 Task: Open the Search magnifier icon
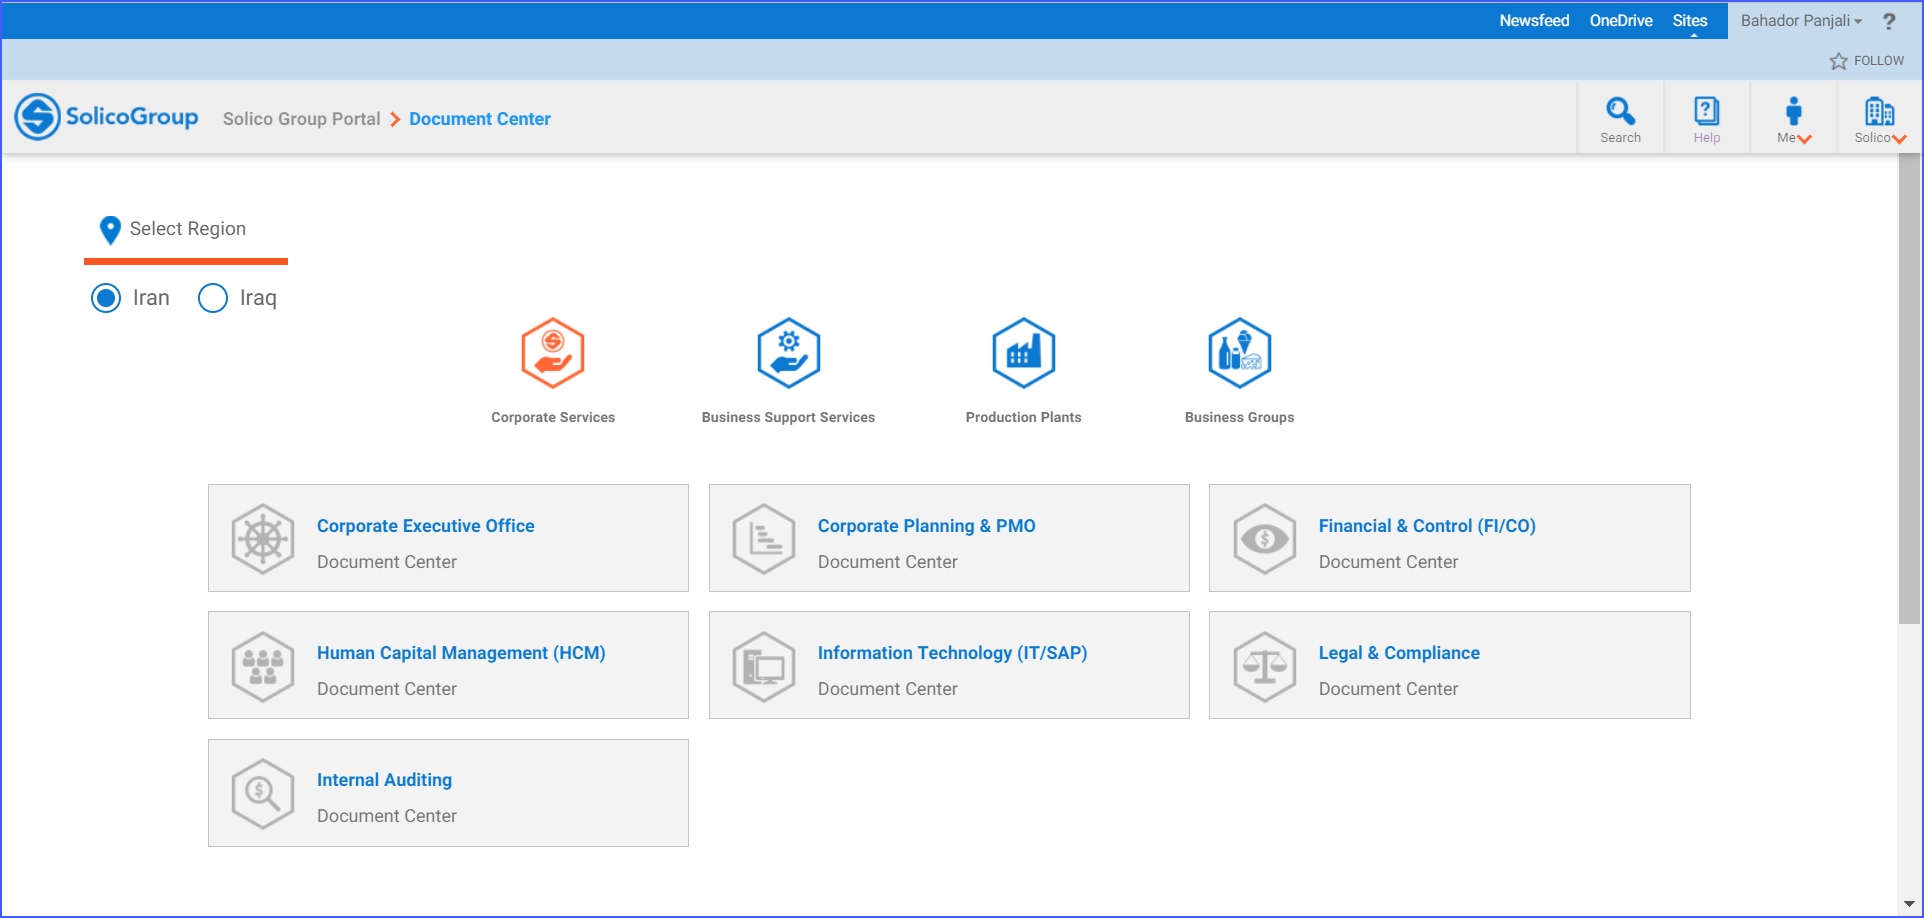click(1620, 110)
